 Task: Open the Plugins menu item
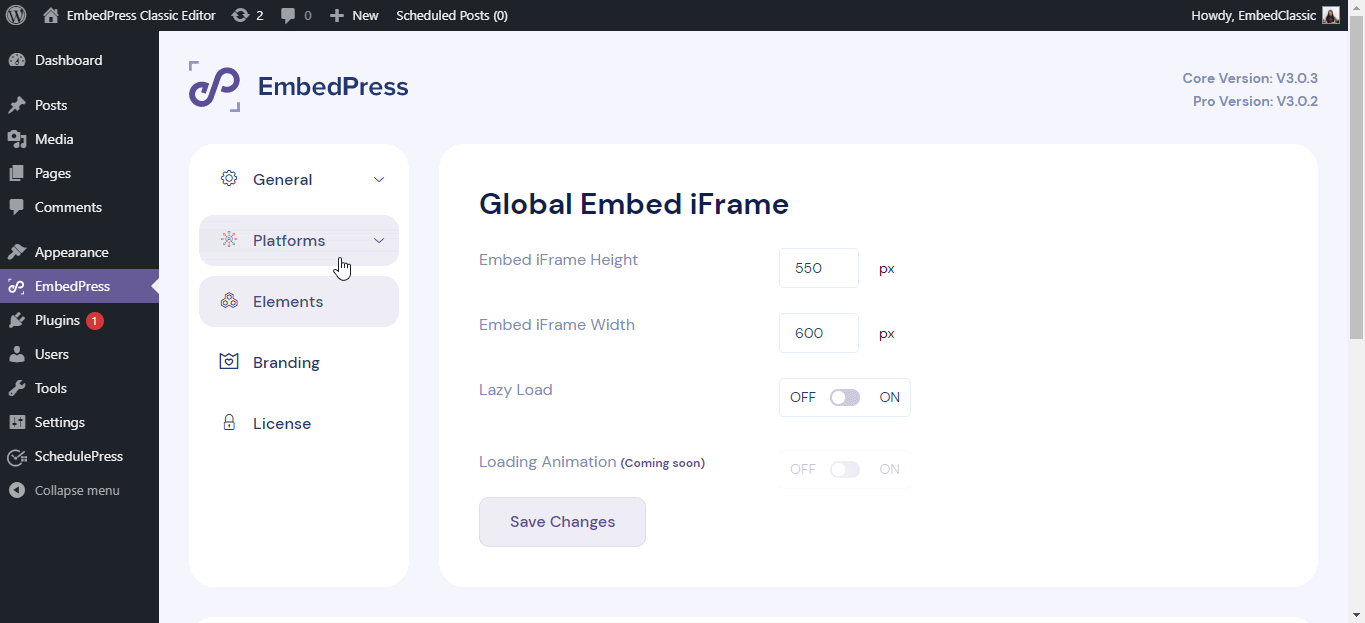(79, 320)
